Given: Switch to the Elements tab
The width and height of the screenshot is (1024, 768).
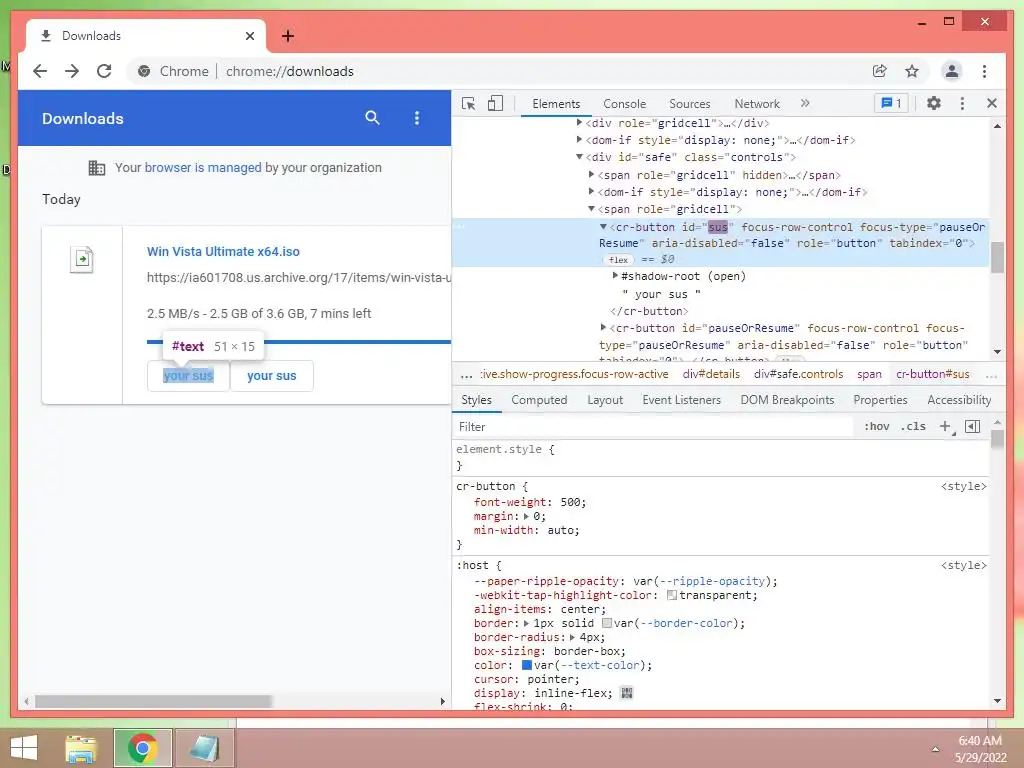Looking at the screenshot, I should coord(556,104).
